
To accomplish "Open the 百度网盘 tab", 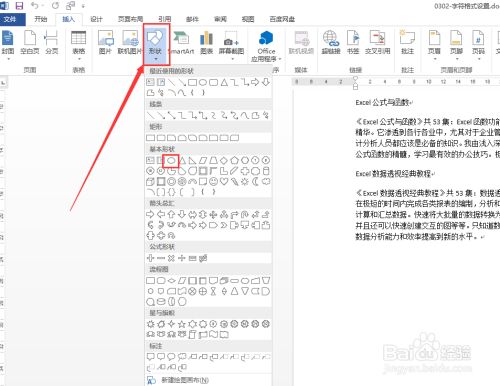I will click(282, 19).
